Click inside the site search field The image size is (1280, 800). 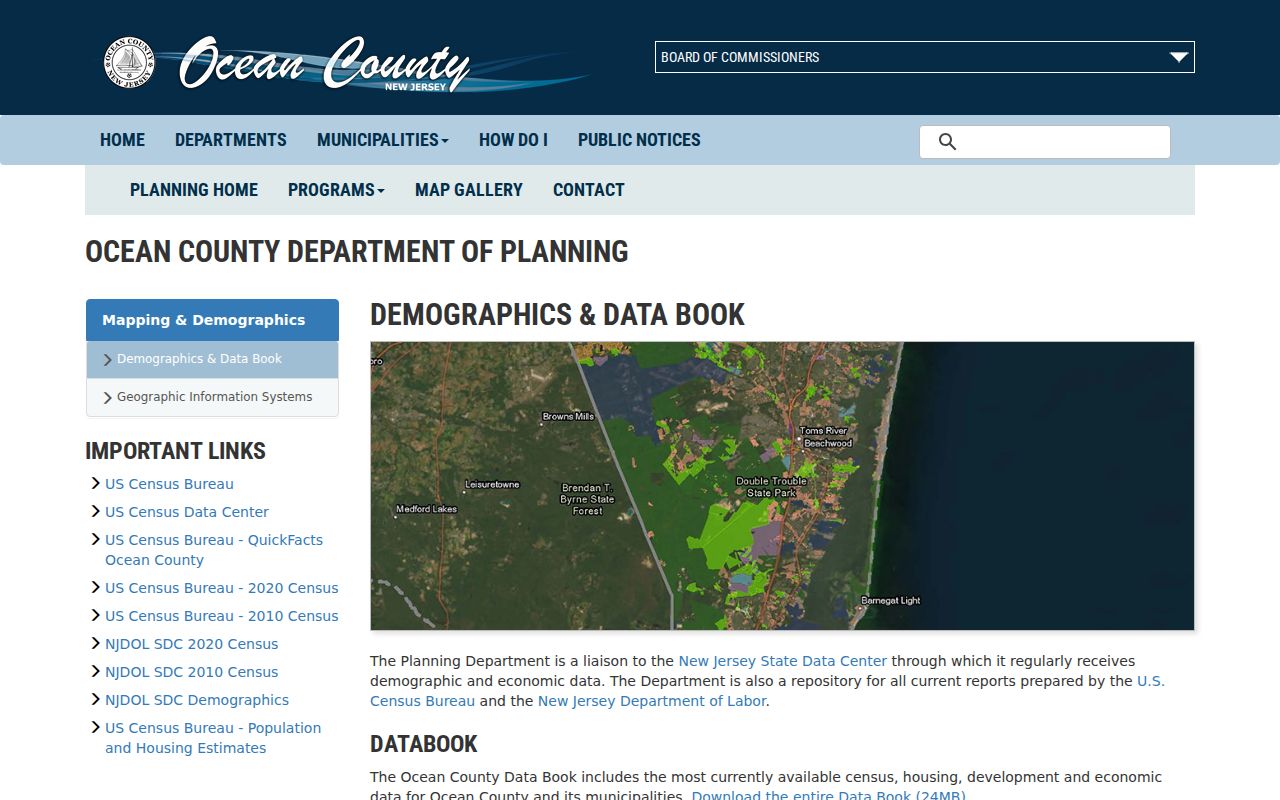click(1045, 142)
